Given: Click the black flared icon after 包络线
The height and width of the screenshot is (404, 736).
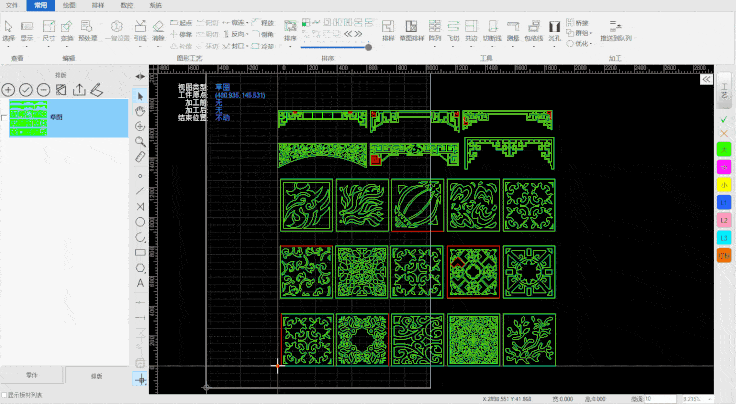Looking at the screenshot, I should pos(554,30).
